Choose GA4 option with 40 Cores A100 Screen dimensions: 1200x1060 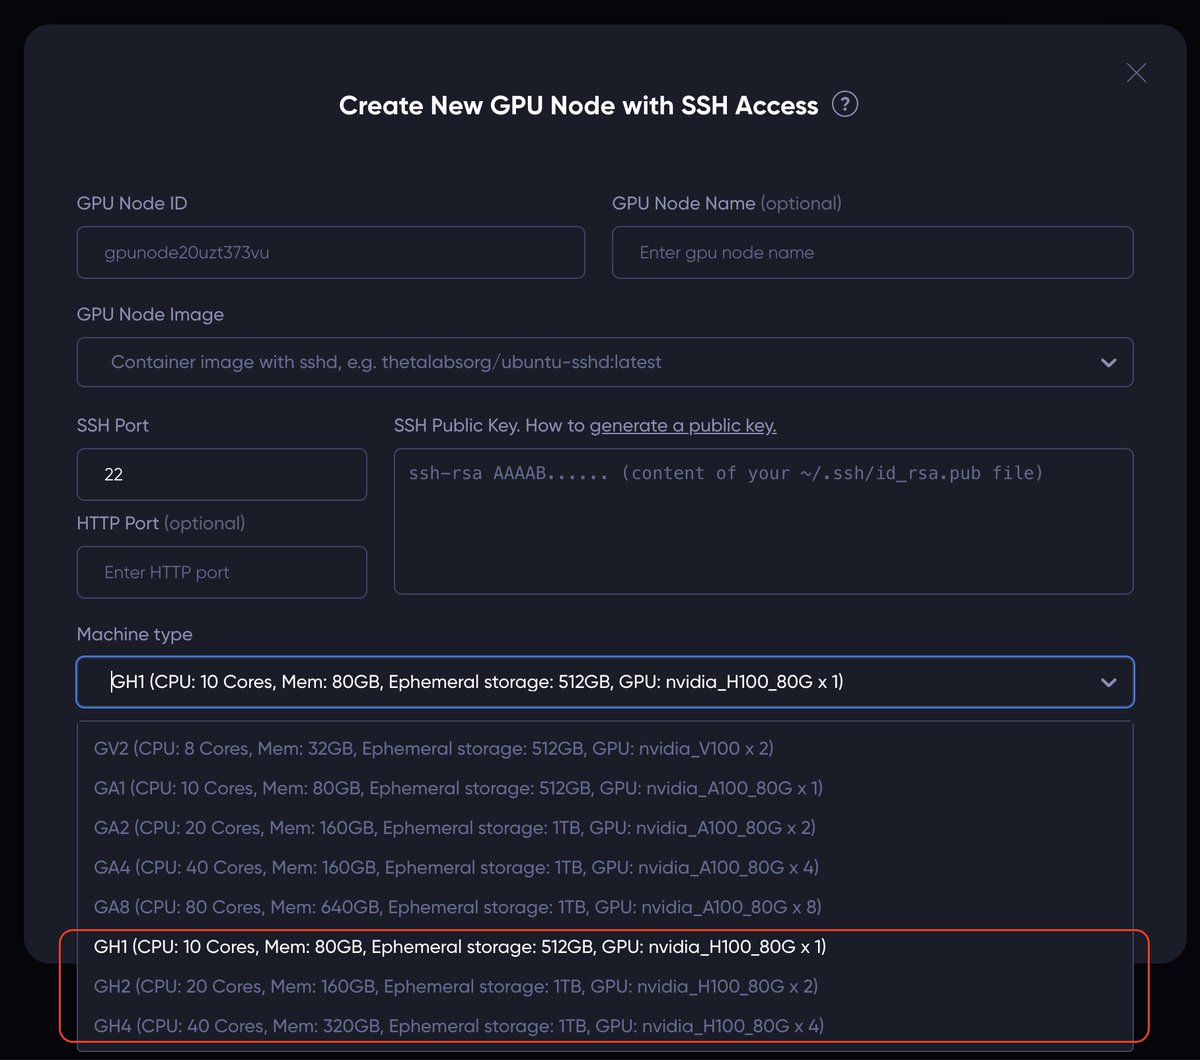click(605, 867)
